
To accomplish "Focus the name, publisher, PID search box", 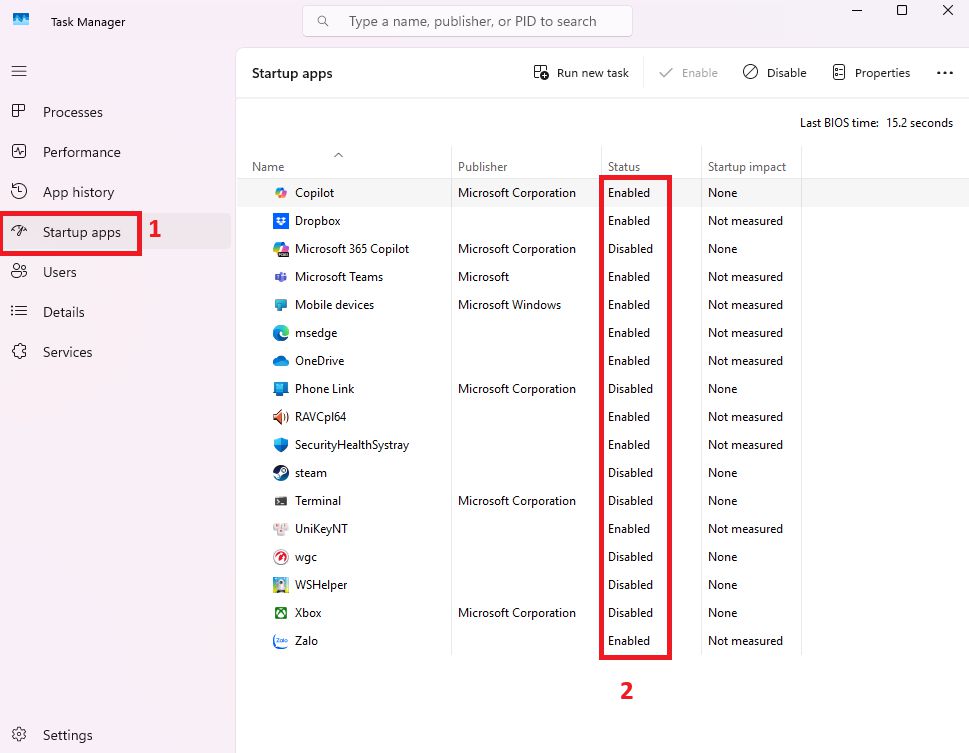I will [x=467, y=21].
